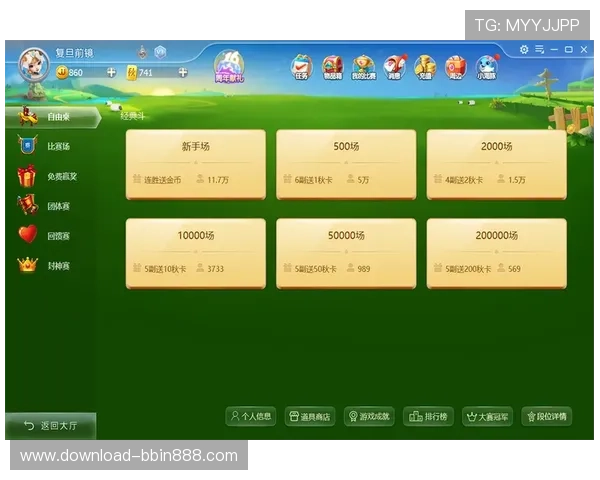The width and height of the screenshot is (600, 480).
Task: Click the 消息 (messages) icon
Action: [393, 66]
